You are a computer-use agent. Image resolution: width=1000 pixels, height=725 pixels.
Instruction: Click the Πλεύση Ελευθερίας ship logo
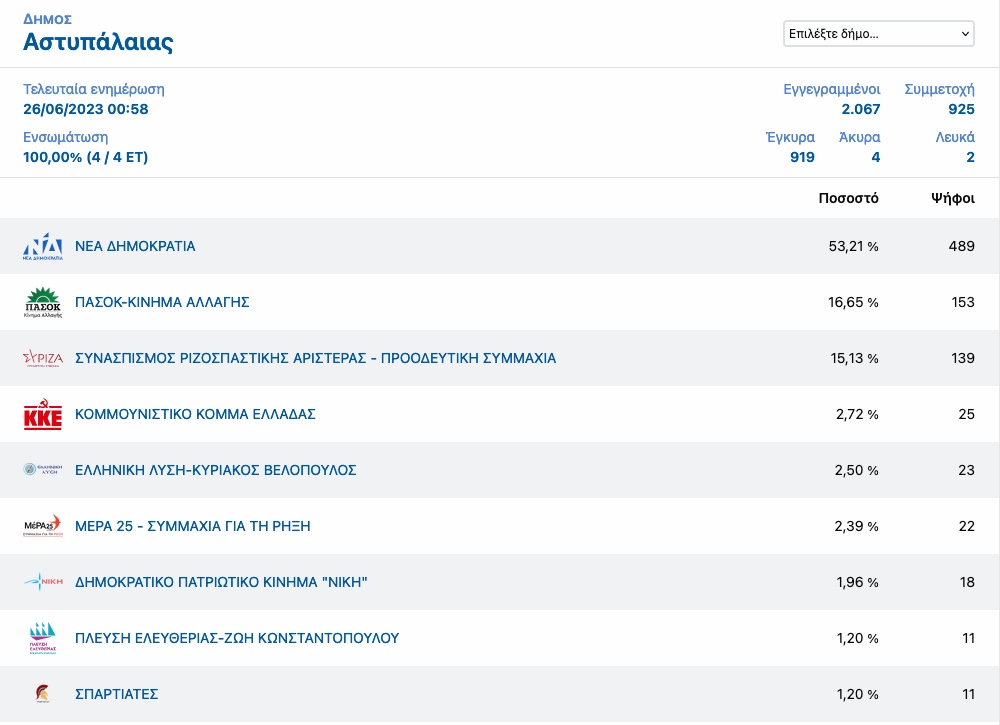point(43,638)
